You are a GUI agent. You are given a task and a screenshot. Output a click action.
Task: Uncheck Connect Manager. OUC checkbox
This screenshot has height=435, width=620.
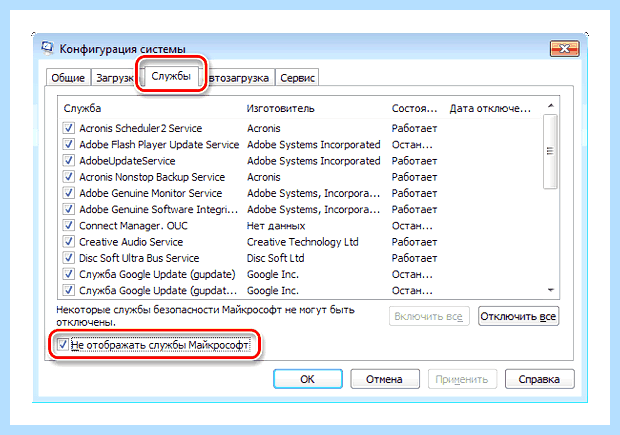point(68,225)
